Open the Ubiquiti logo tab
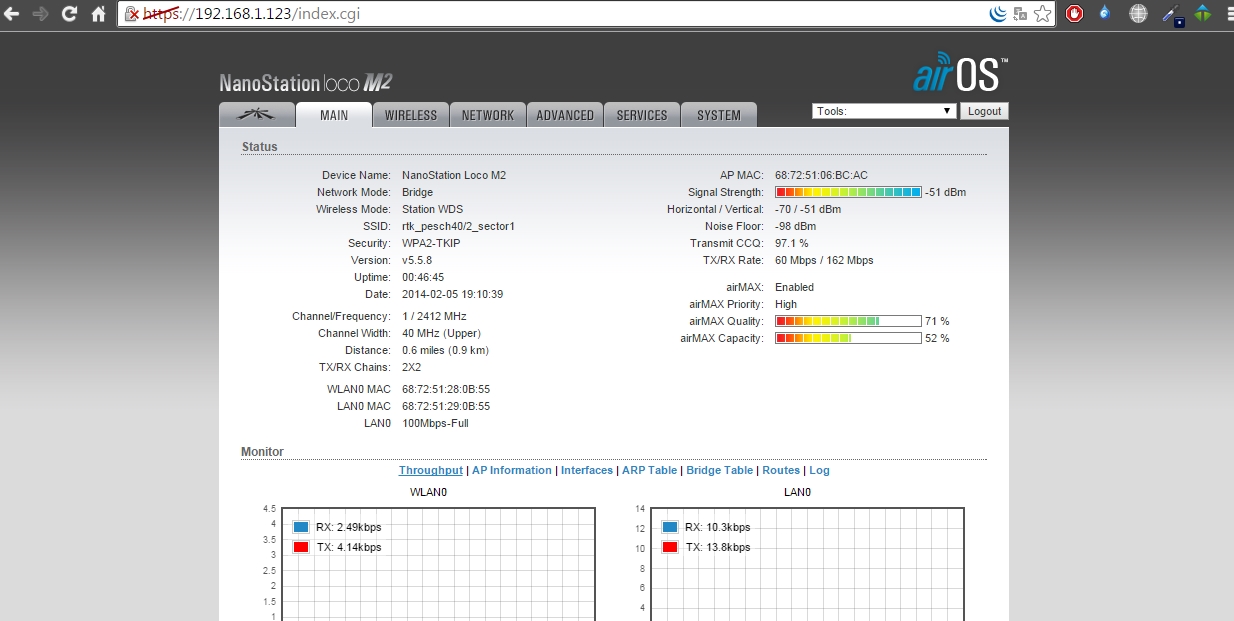Image resolution: width=1234 pixels, height=621 pixels. pyautogui.click(x=257, y=115)
